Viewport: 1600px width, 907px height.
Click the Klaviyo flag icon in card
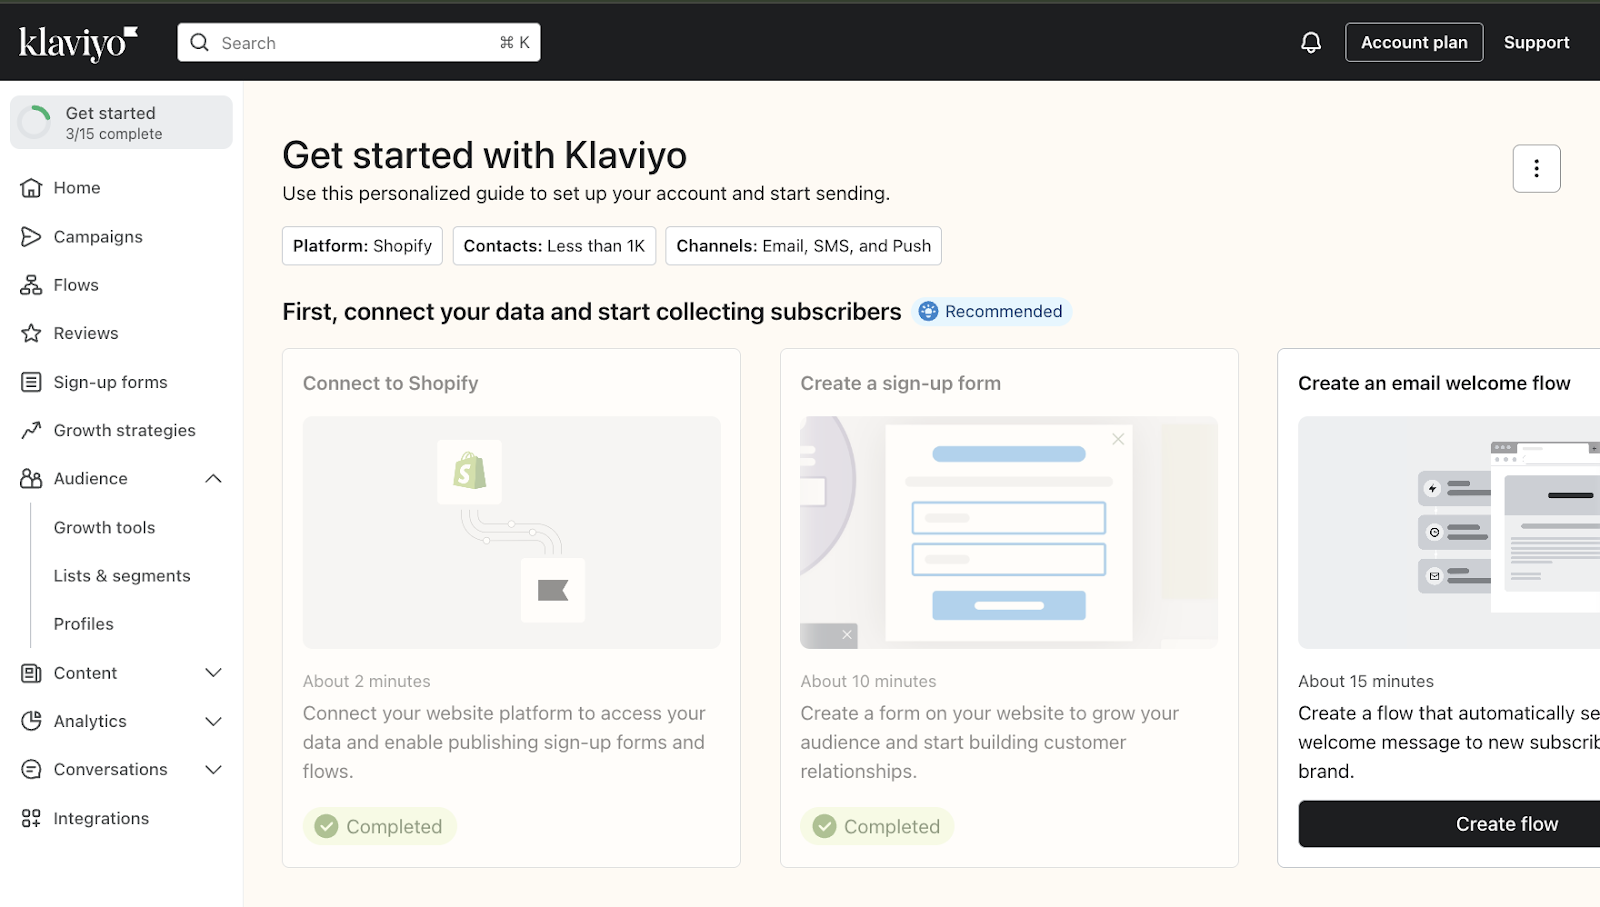[553, 590]
